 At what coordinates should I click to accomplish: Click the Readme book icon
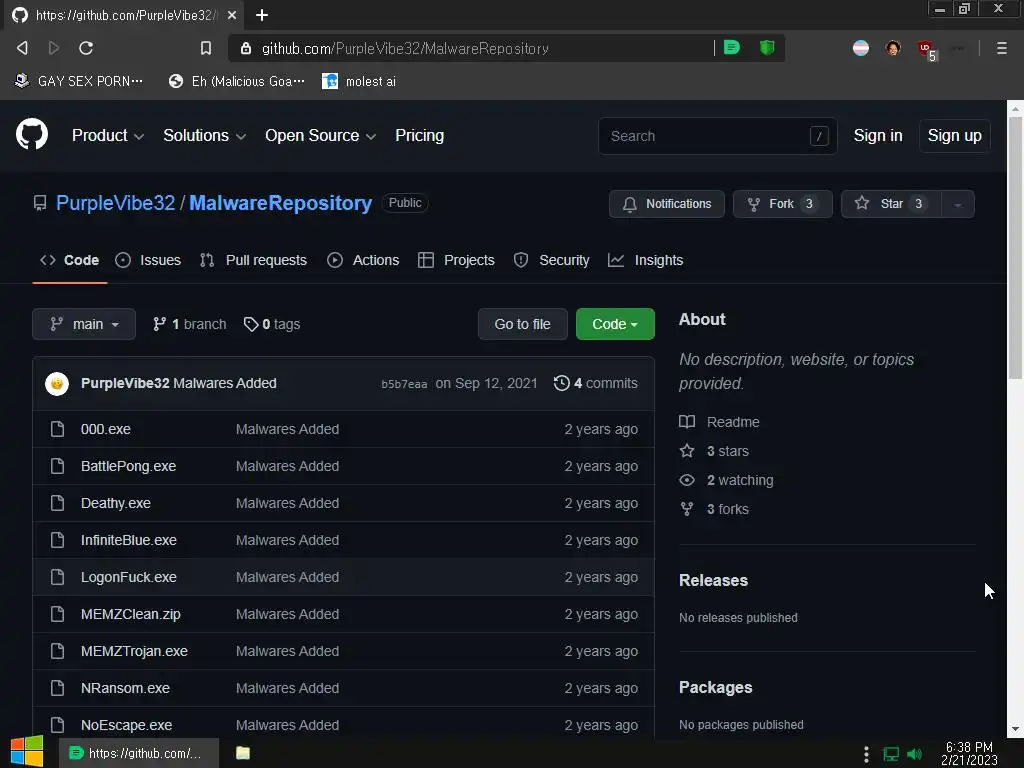point(687,422)
